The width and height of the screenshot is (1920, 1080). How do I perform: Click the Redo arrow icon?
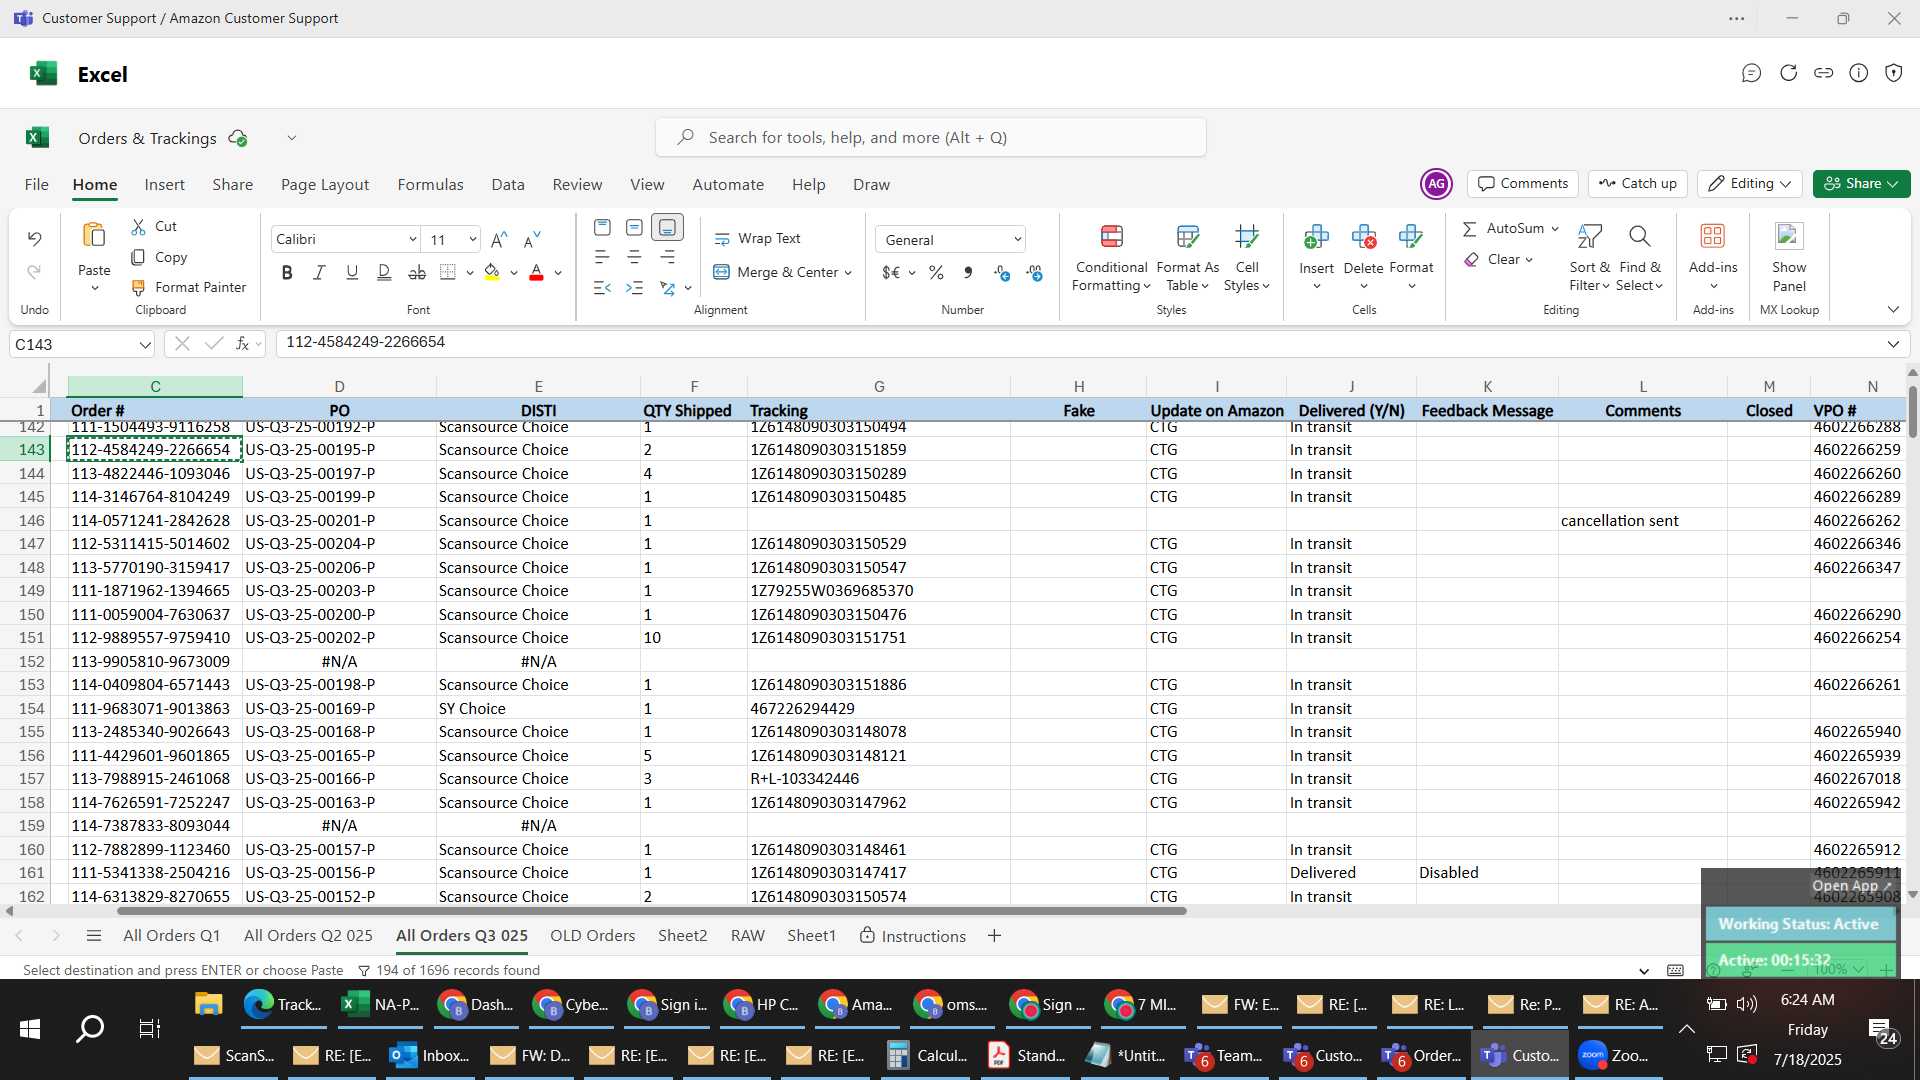point(34,272)
